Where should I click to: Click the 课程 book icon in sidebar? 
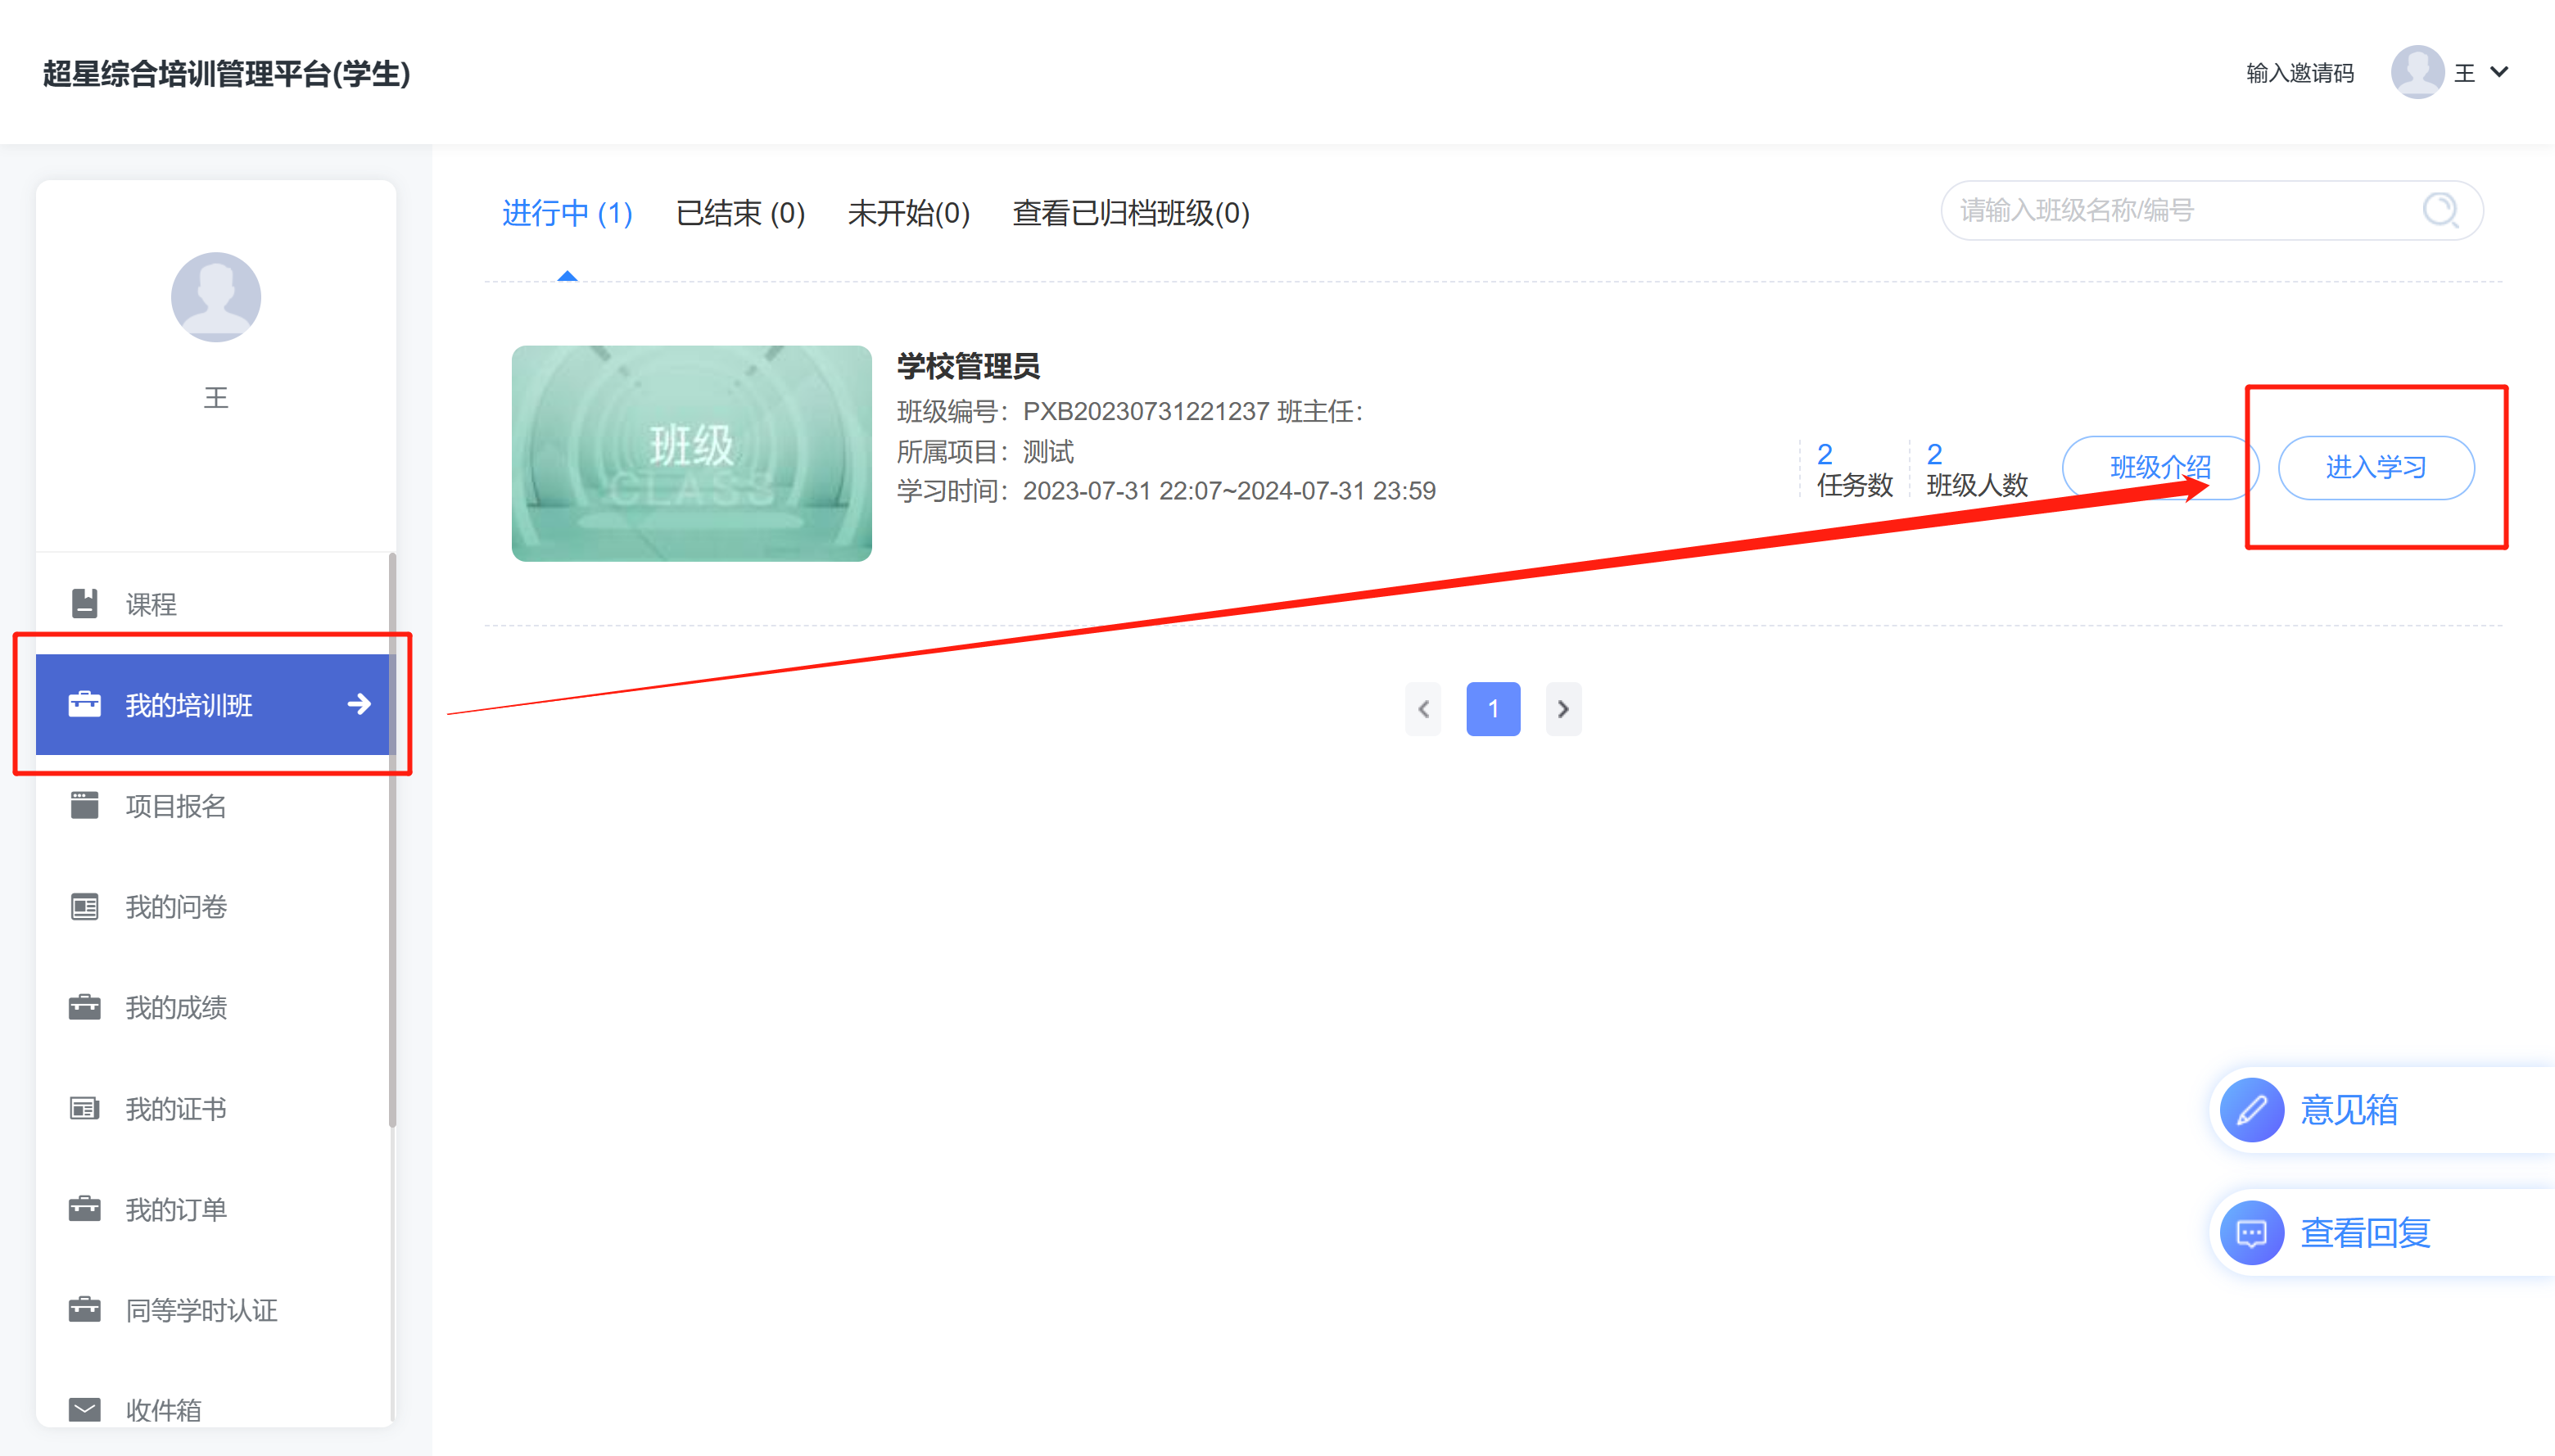[x=85, y=603]
